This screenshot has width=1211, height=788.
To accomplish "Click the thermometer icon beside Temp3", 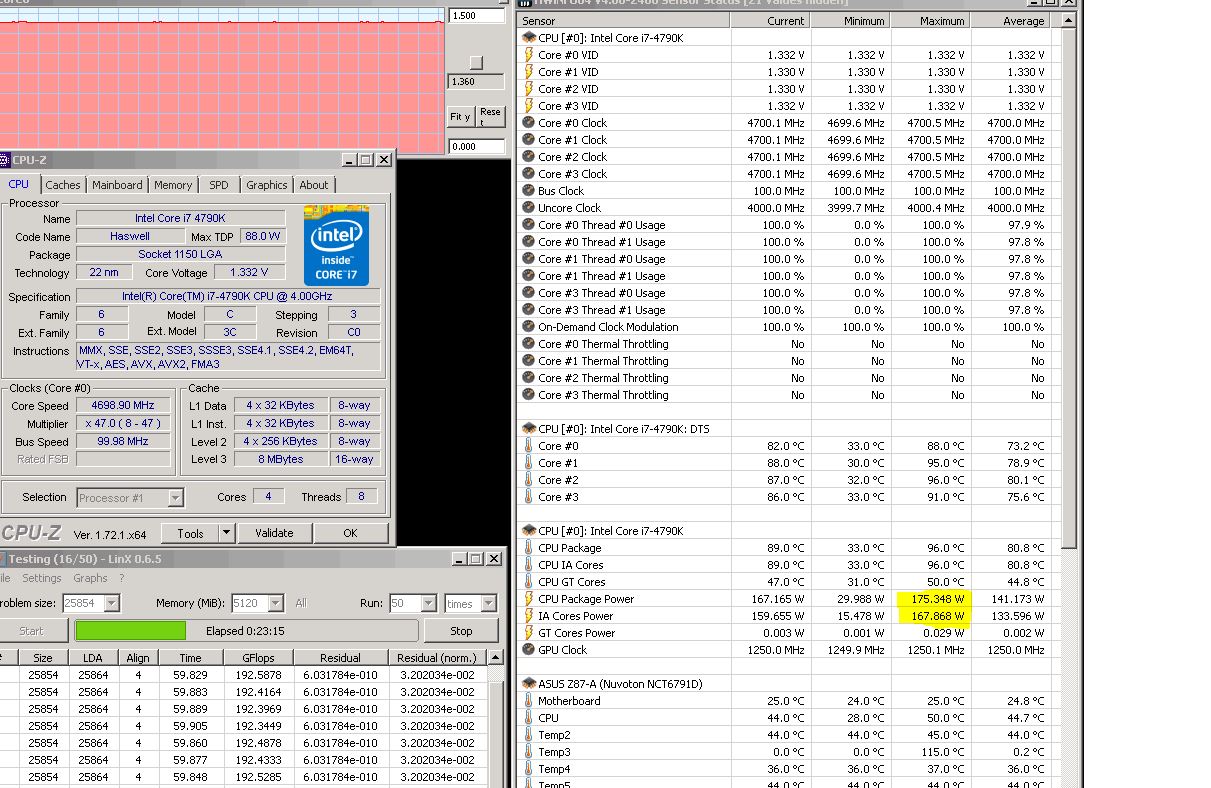I will [x=529, y=752].
